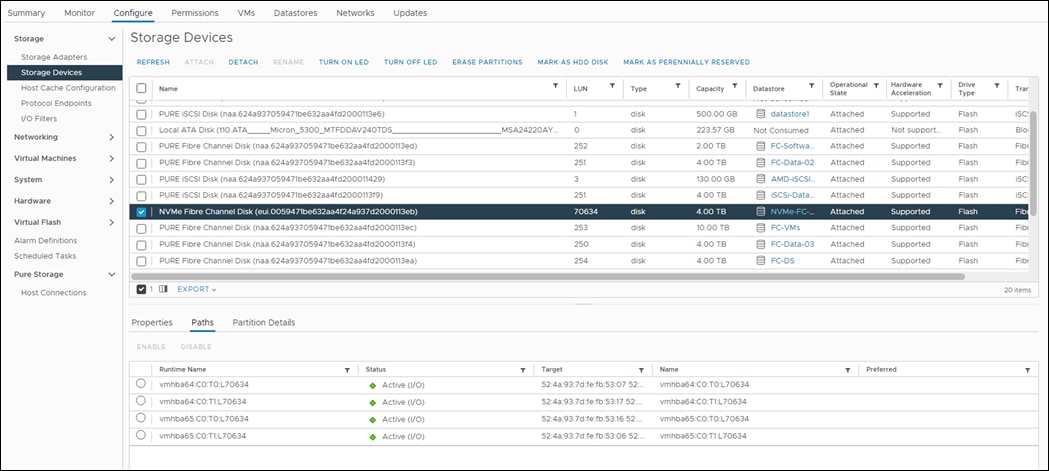1049x471 pixels.
Task: Open the Export dropdown menu
Action: pyautogui.click(x=197, y=290)
